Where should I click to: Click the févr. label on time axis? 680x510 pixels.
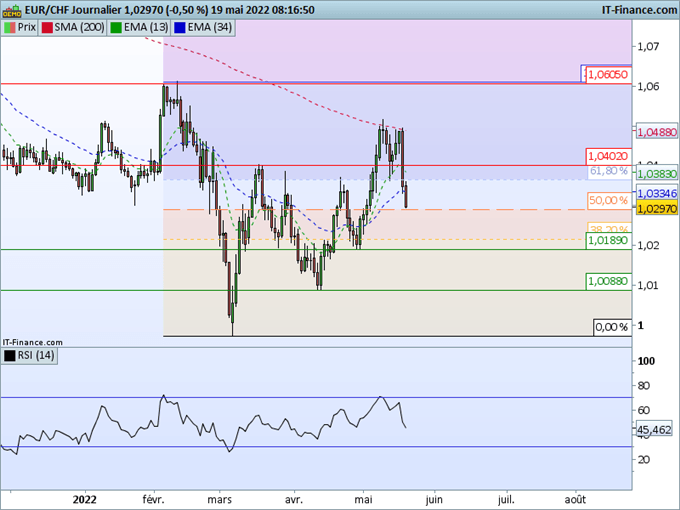pyautogui.click(x=154, y=500)
